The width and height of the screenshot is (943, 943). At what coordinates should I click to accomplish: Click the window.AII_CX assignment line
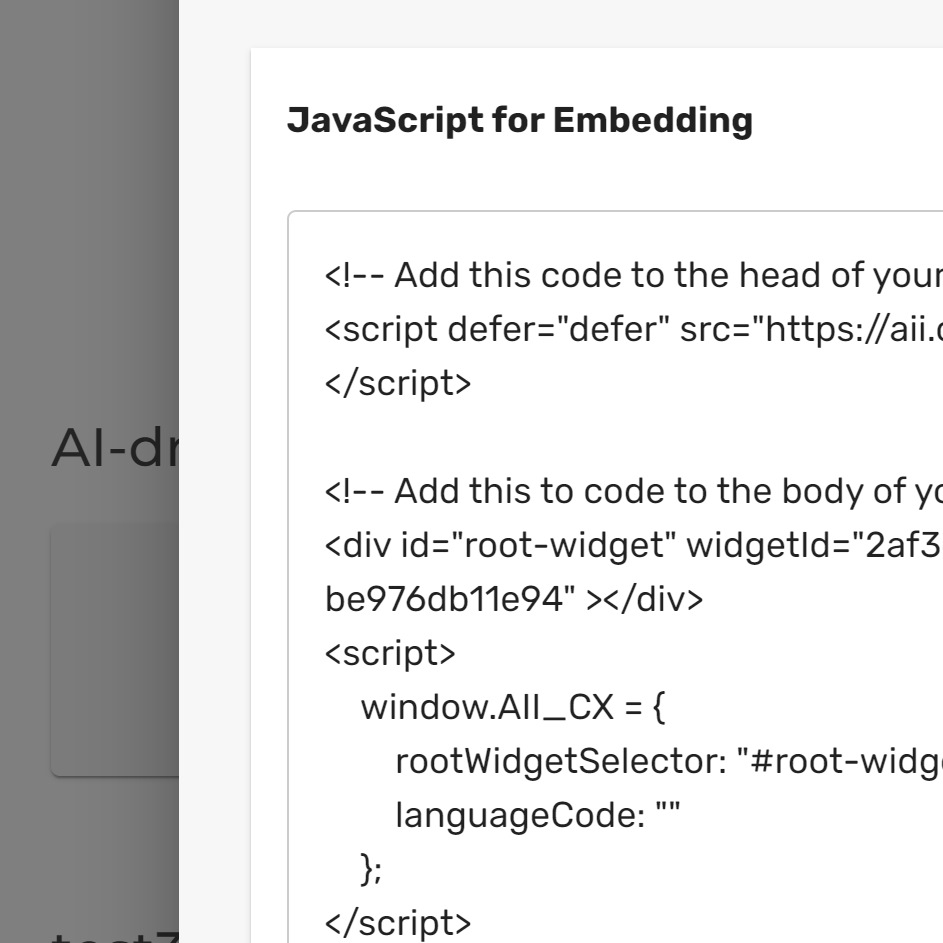pos(512,708)
